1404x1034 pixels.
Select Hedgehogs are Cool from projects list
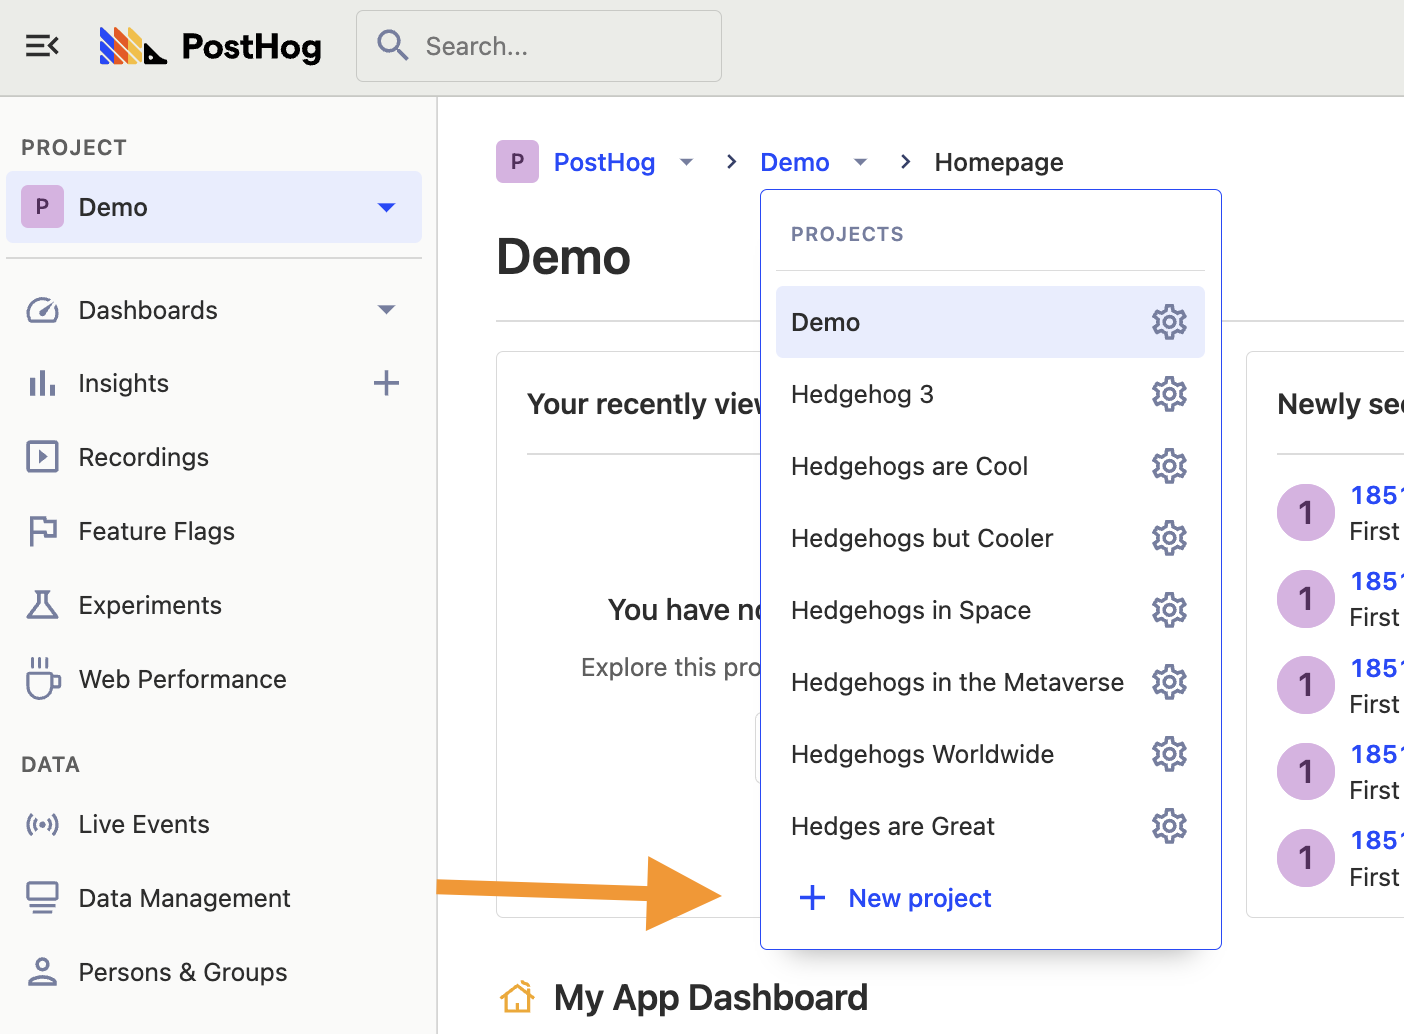(909, 466)
